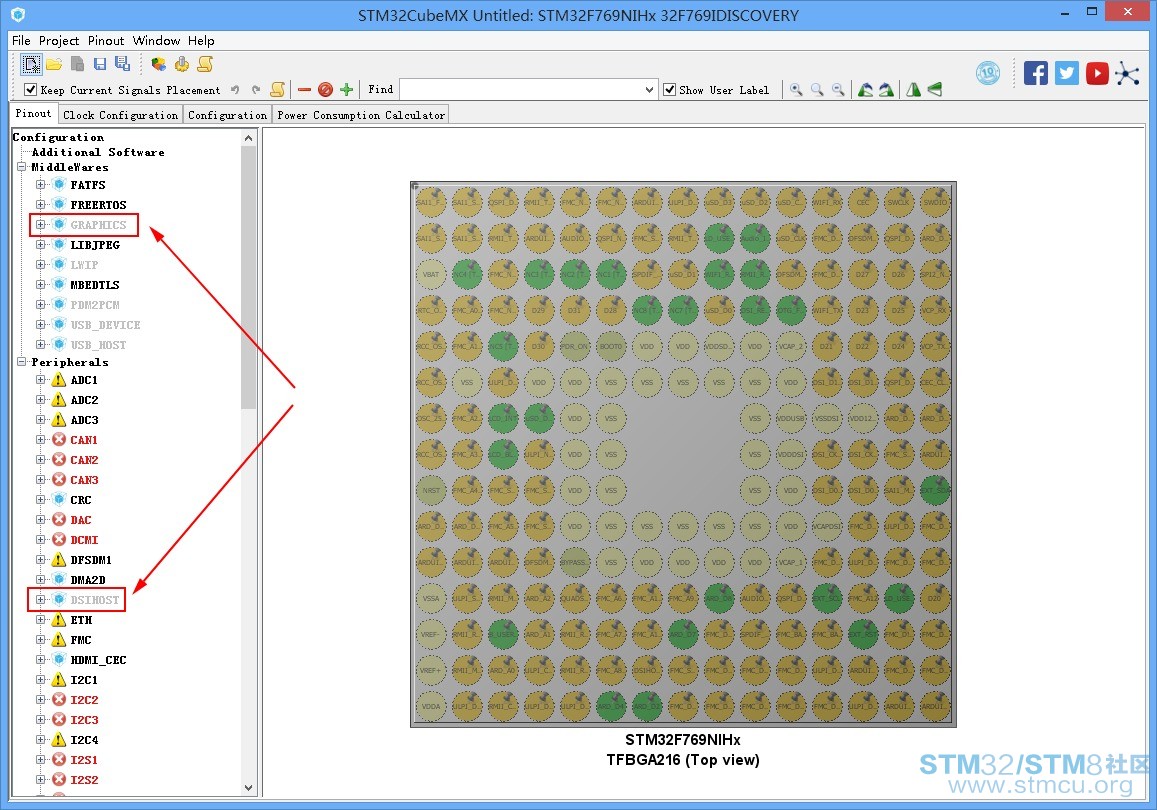The width and height of the screenshot is (1157, 810).
Task: Expand the LIBJPEG middleware node
Action: pos(41,244)
